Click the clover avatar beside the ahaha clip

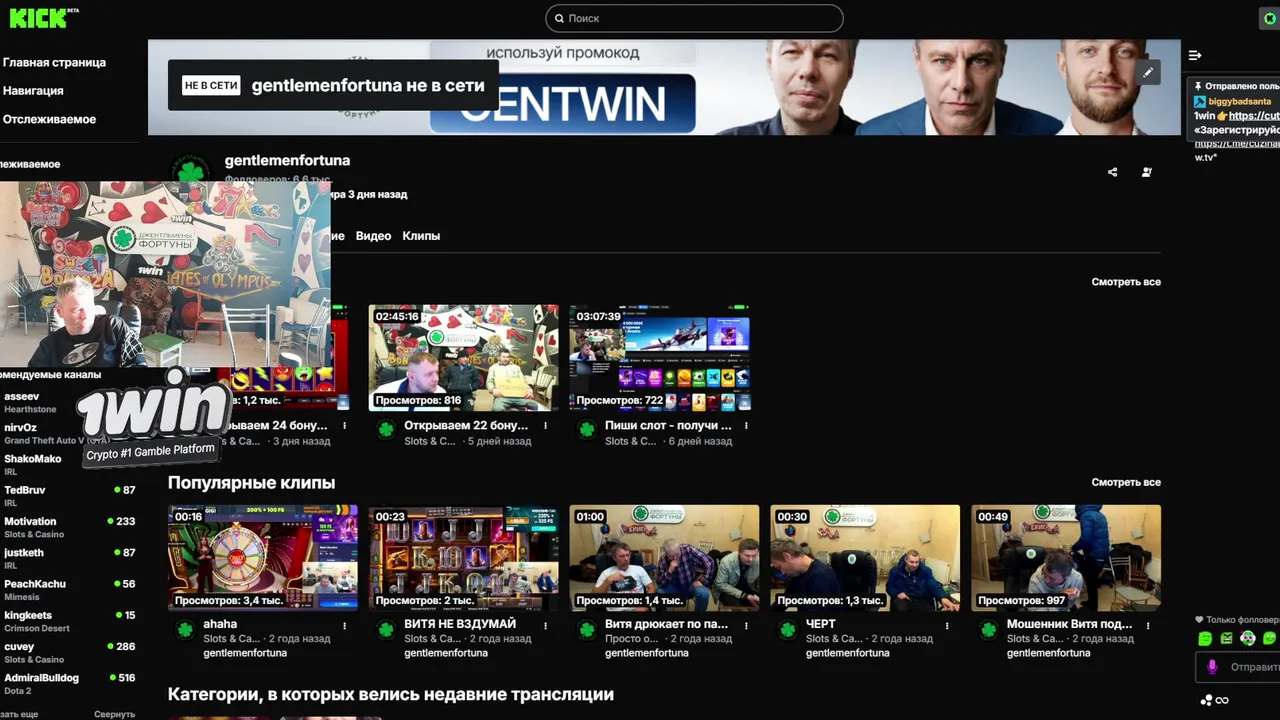[x=184, y=629]
